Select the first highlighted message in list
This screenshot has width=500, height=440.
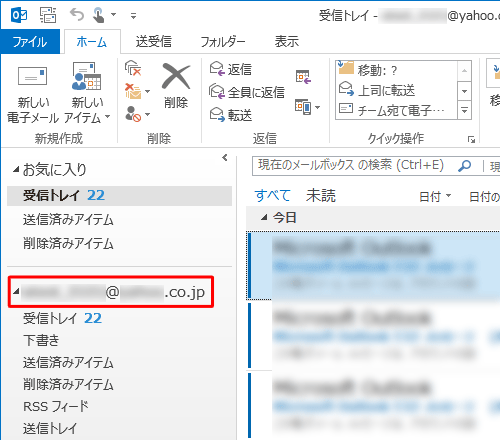pos(373,266)
